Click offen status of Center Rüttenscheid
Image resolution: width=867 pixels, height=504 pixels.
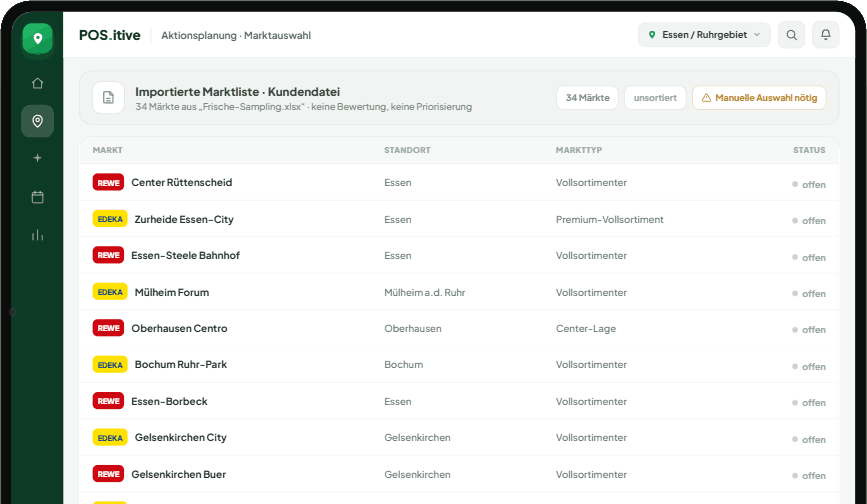809,185
